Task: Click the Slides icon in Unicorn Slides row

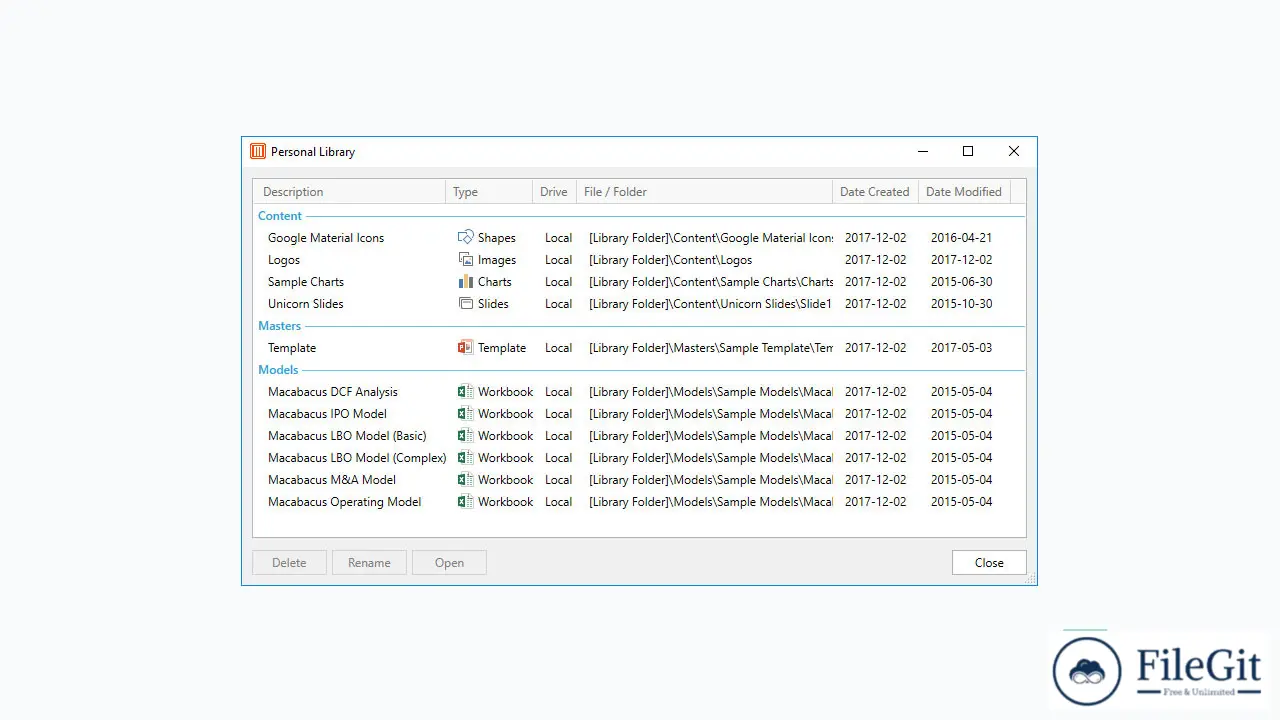Action: (465, 303)
